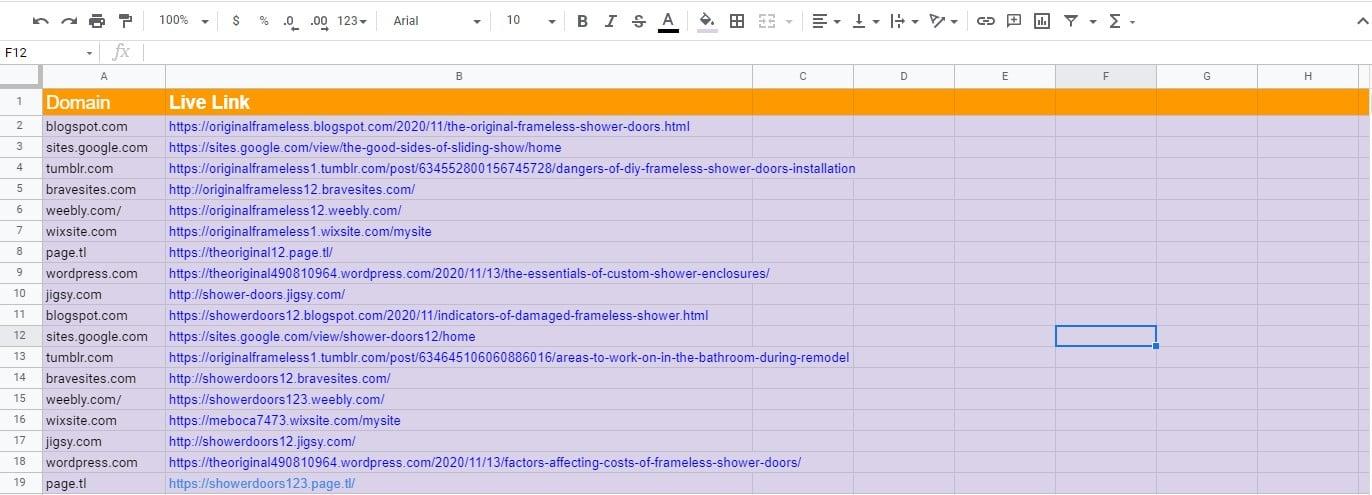Open the fill color paint bucket
The image size is (1372, 495).
(x=707, y=21)
